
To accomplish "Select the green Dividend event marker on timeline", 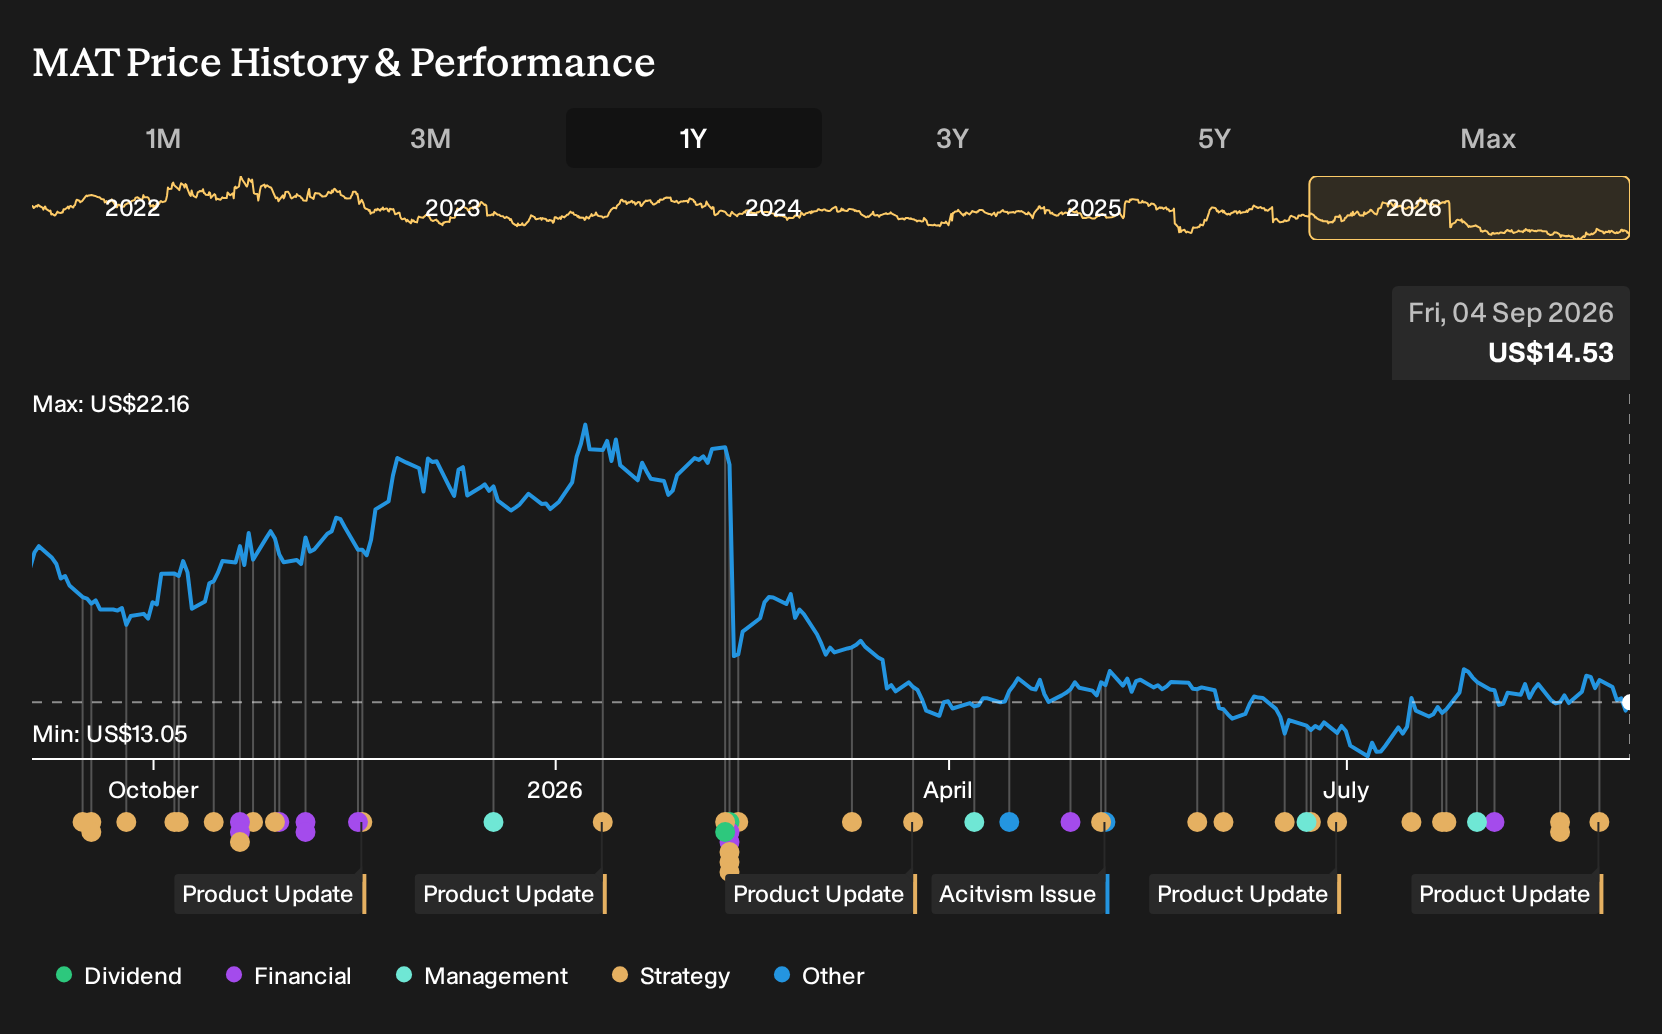I will 725,832.
